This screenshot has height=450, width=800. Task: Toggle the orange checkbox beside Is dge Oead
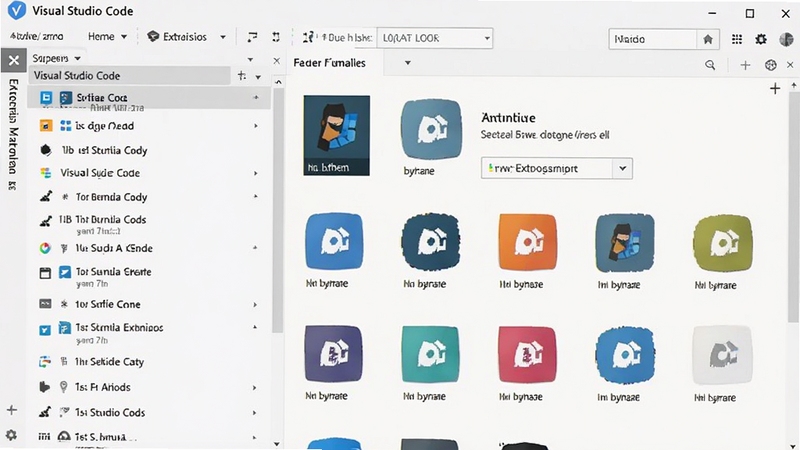[46, 126]
